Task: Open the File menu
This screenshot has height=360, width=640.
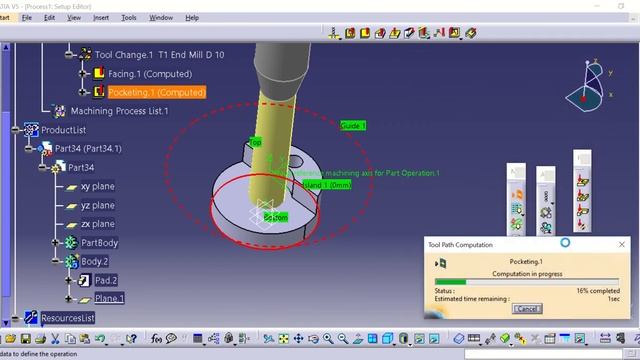Action: coord(27,18)
